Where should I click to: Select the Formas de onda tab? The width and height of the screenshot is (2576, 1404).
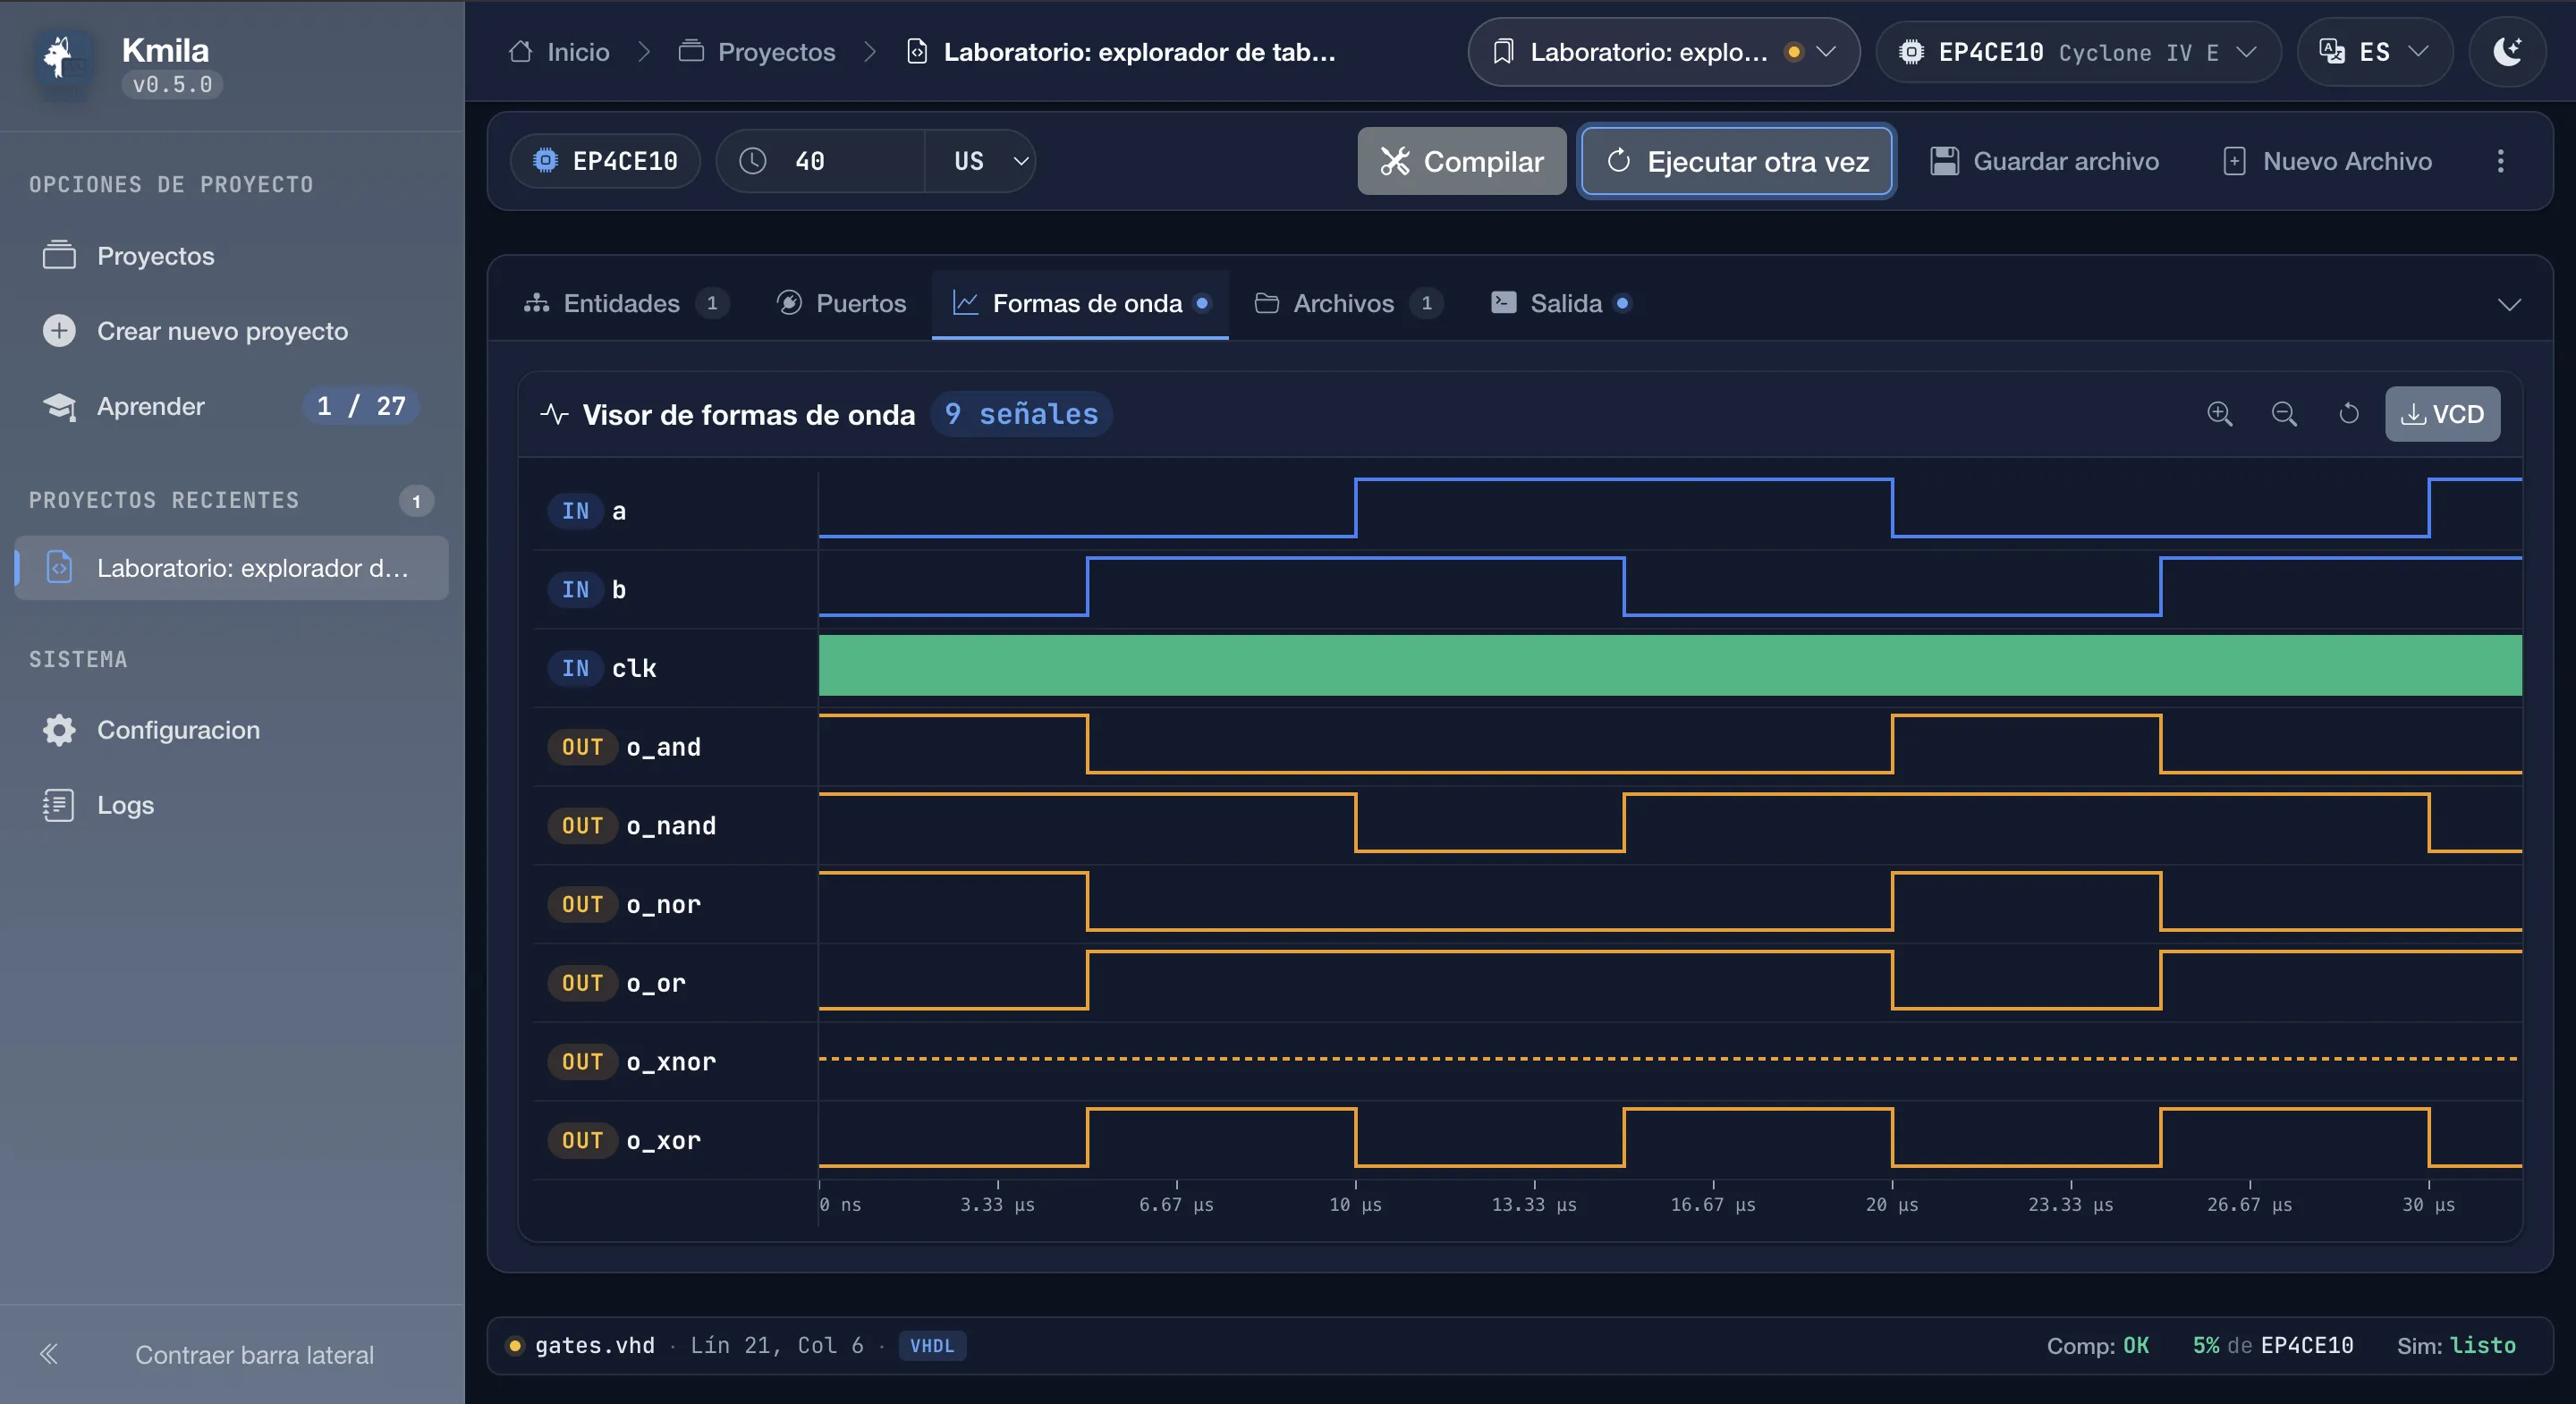click(1080, 303)
